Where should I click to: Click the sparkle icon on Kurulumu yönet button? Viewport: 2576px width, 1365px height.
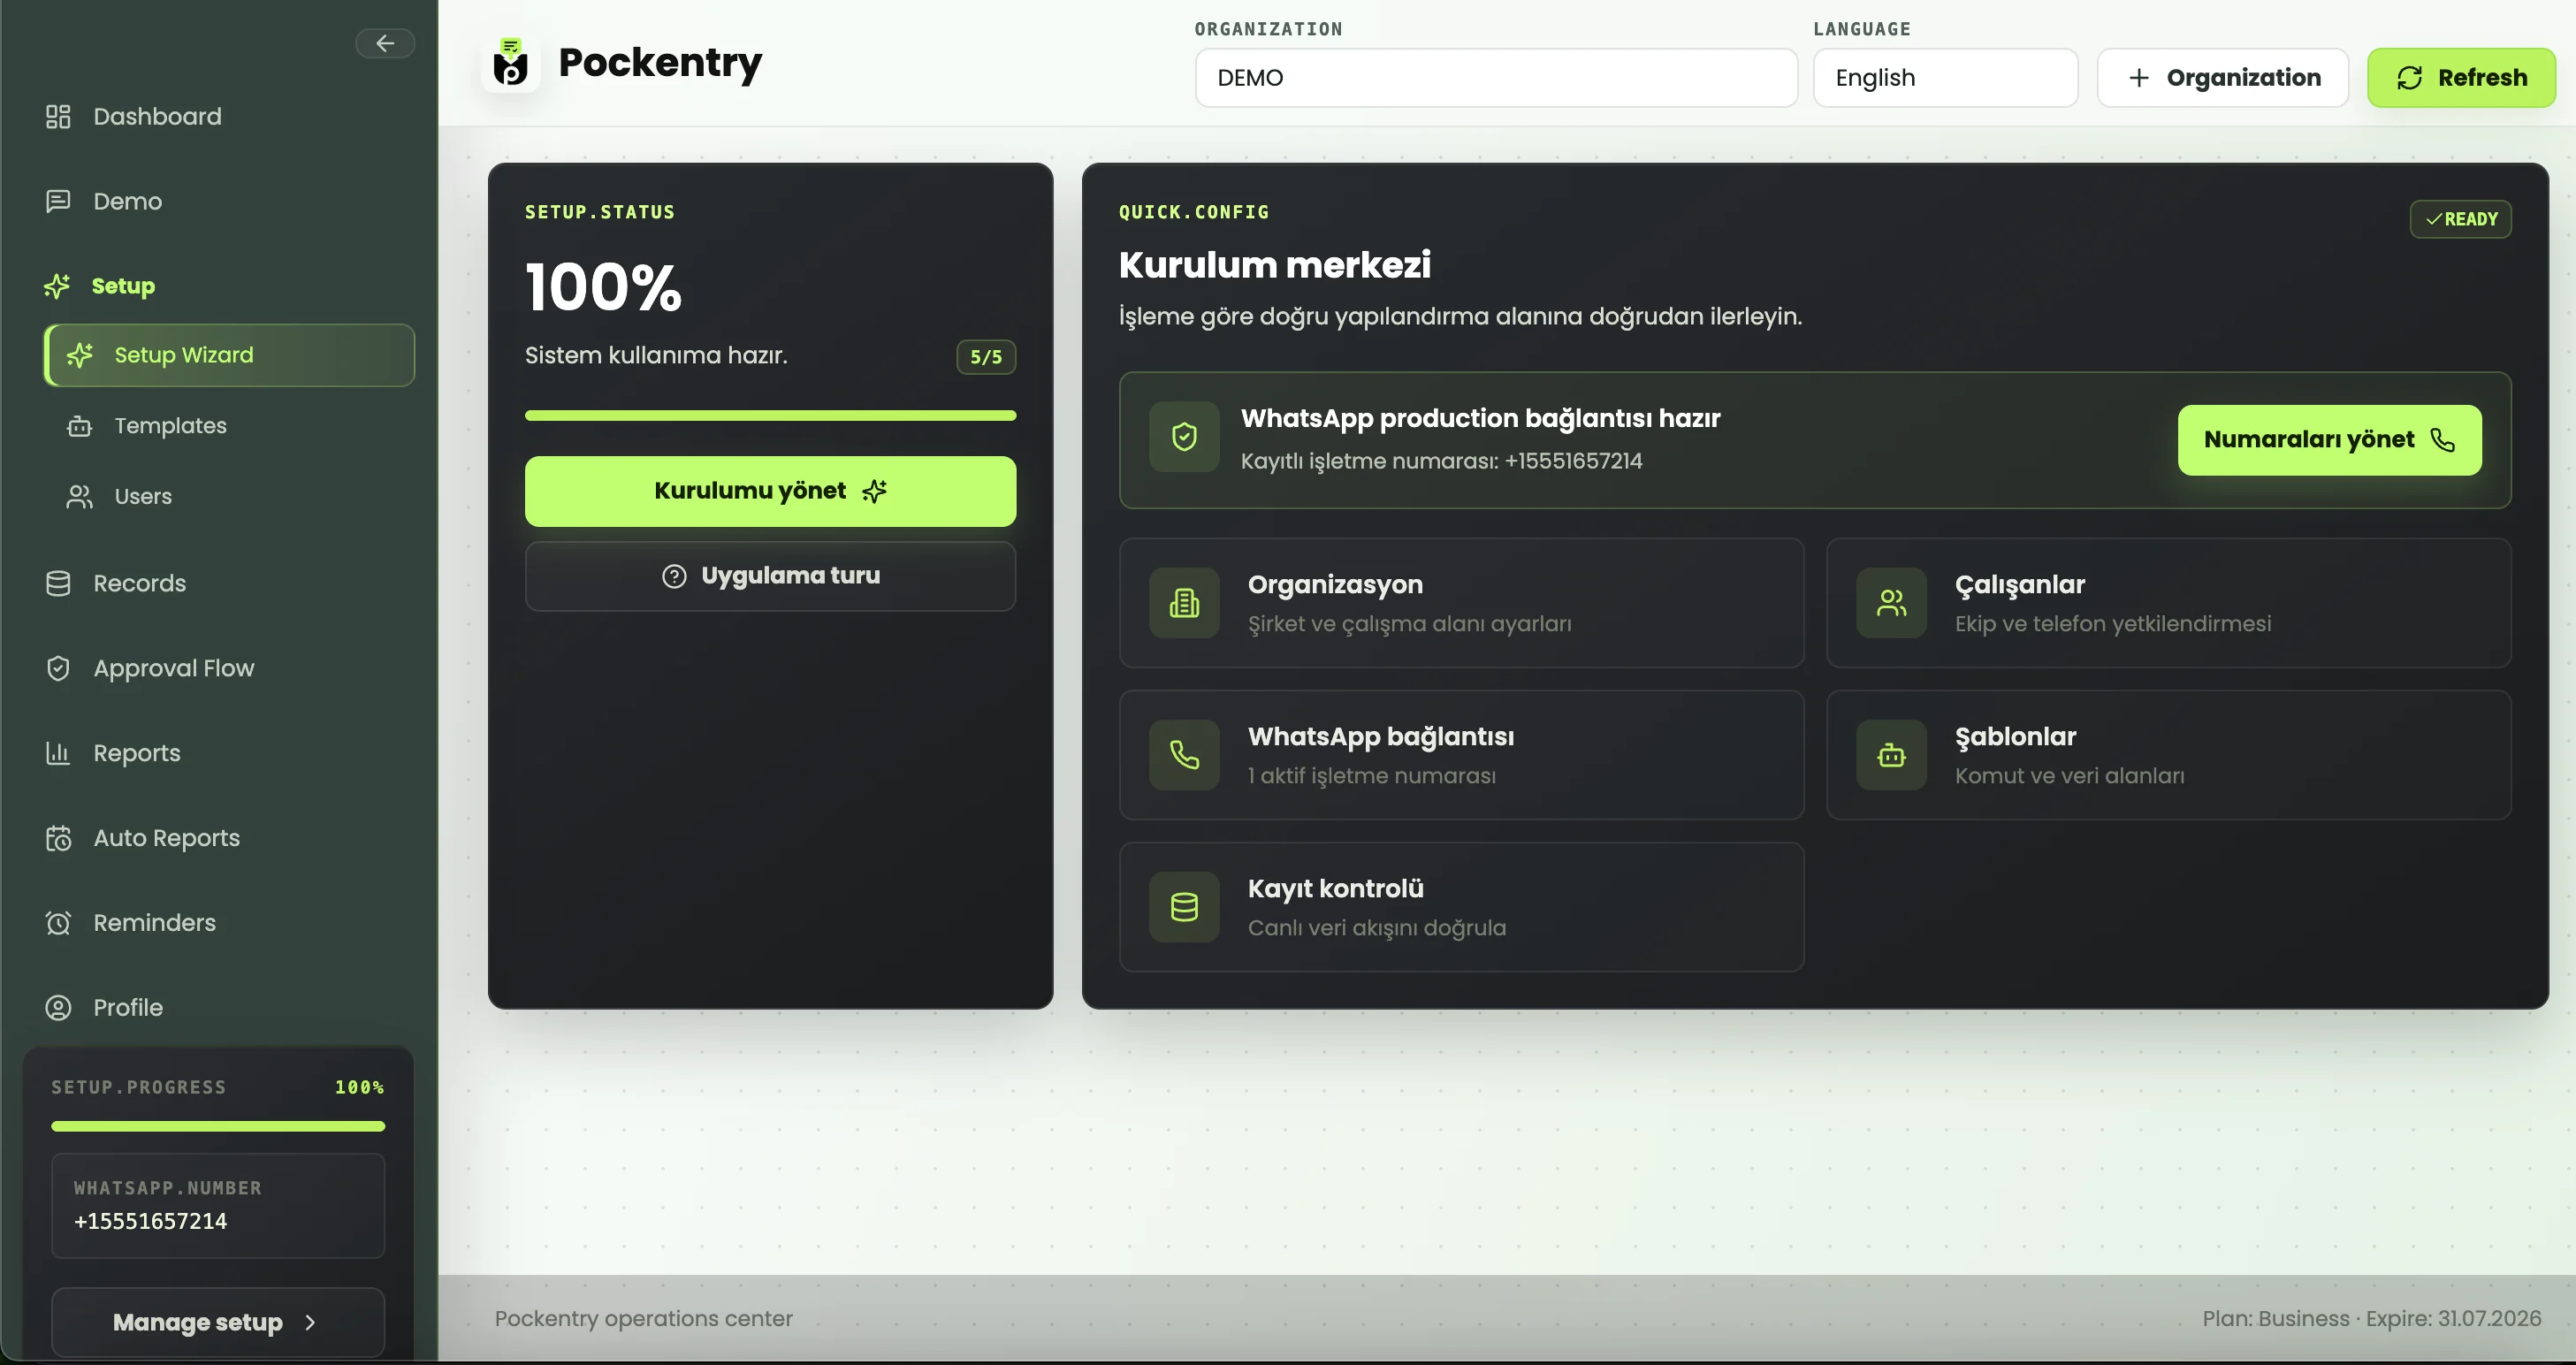click(x=874, y=491)
